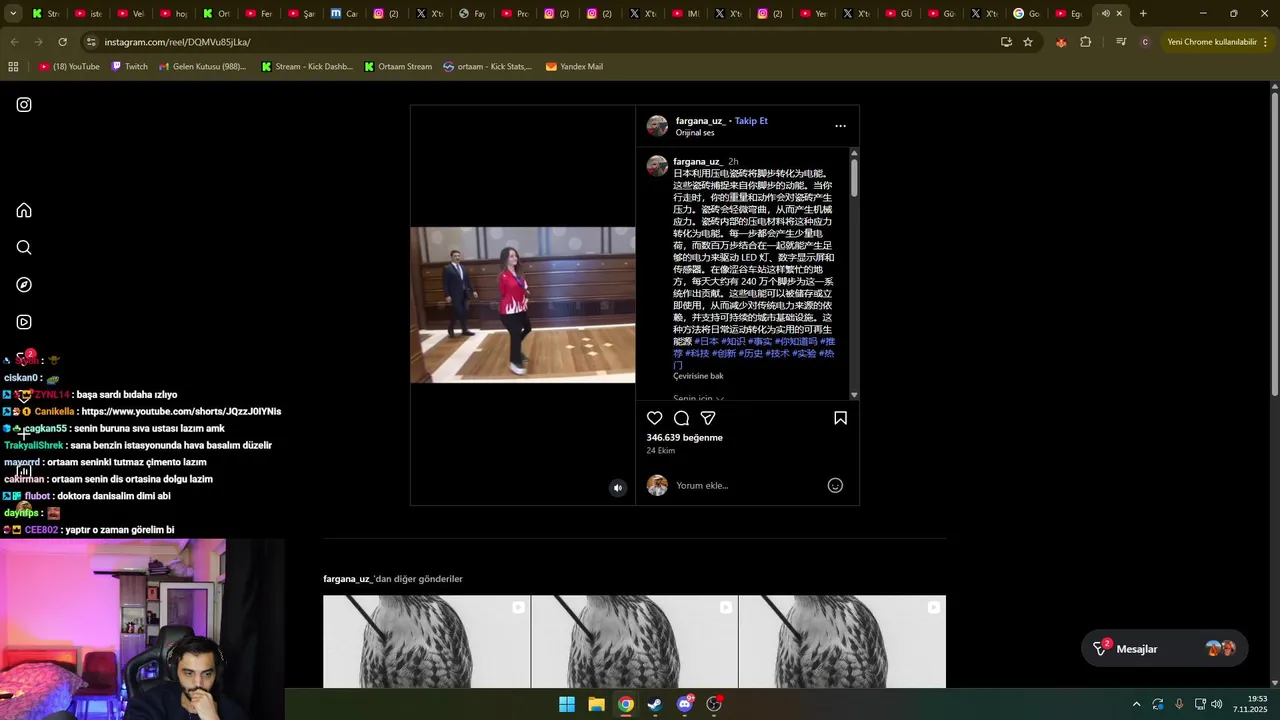Share the reel with paper plane icon

pos(708,418)
